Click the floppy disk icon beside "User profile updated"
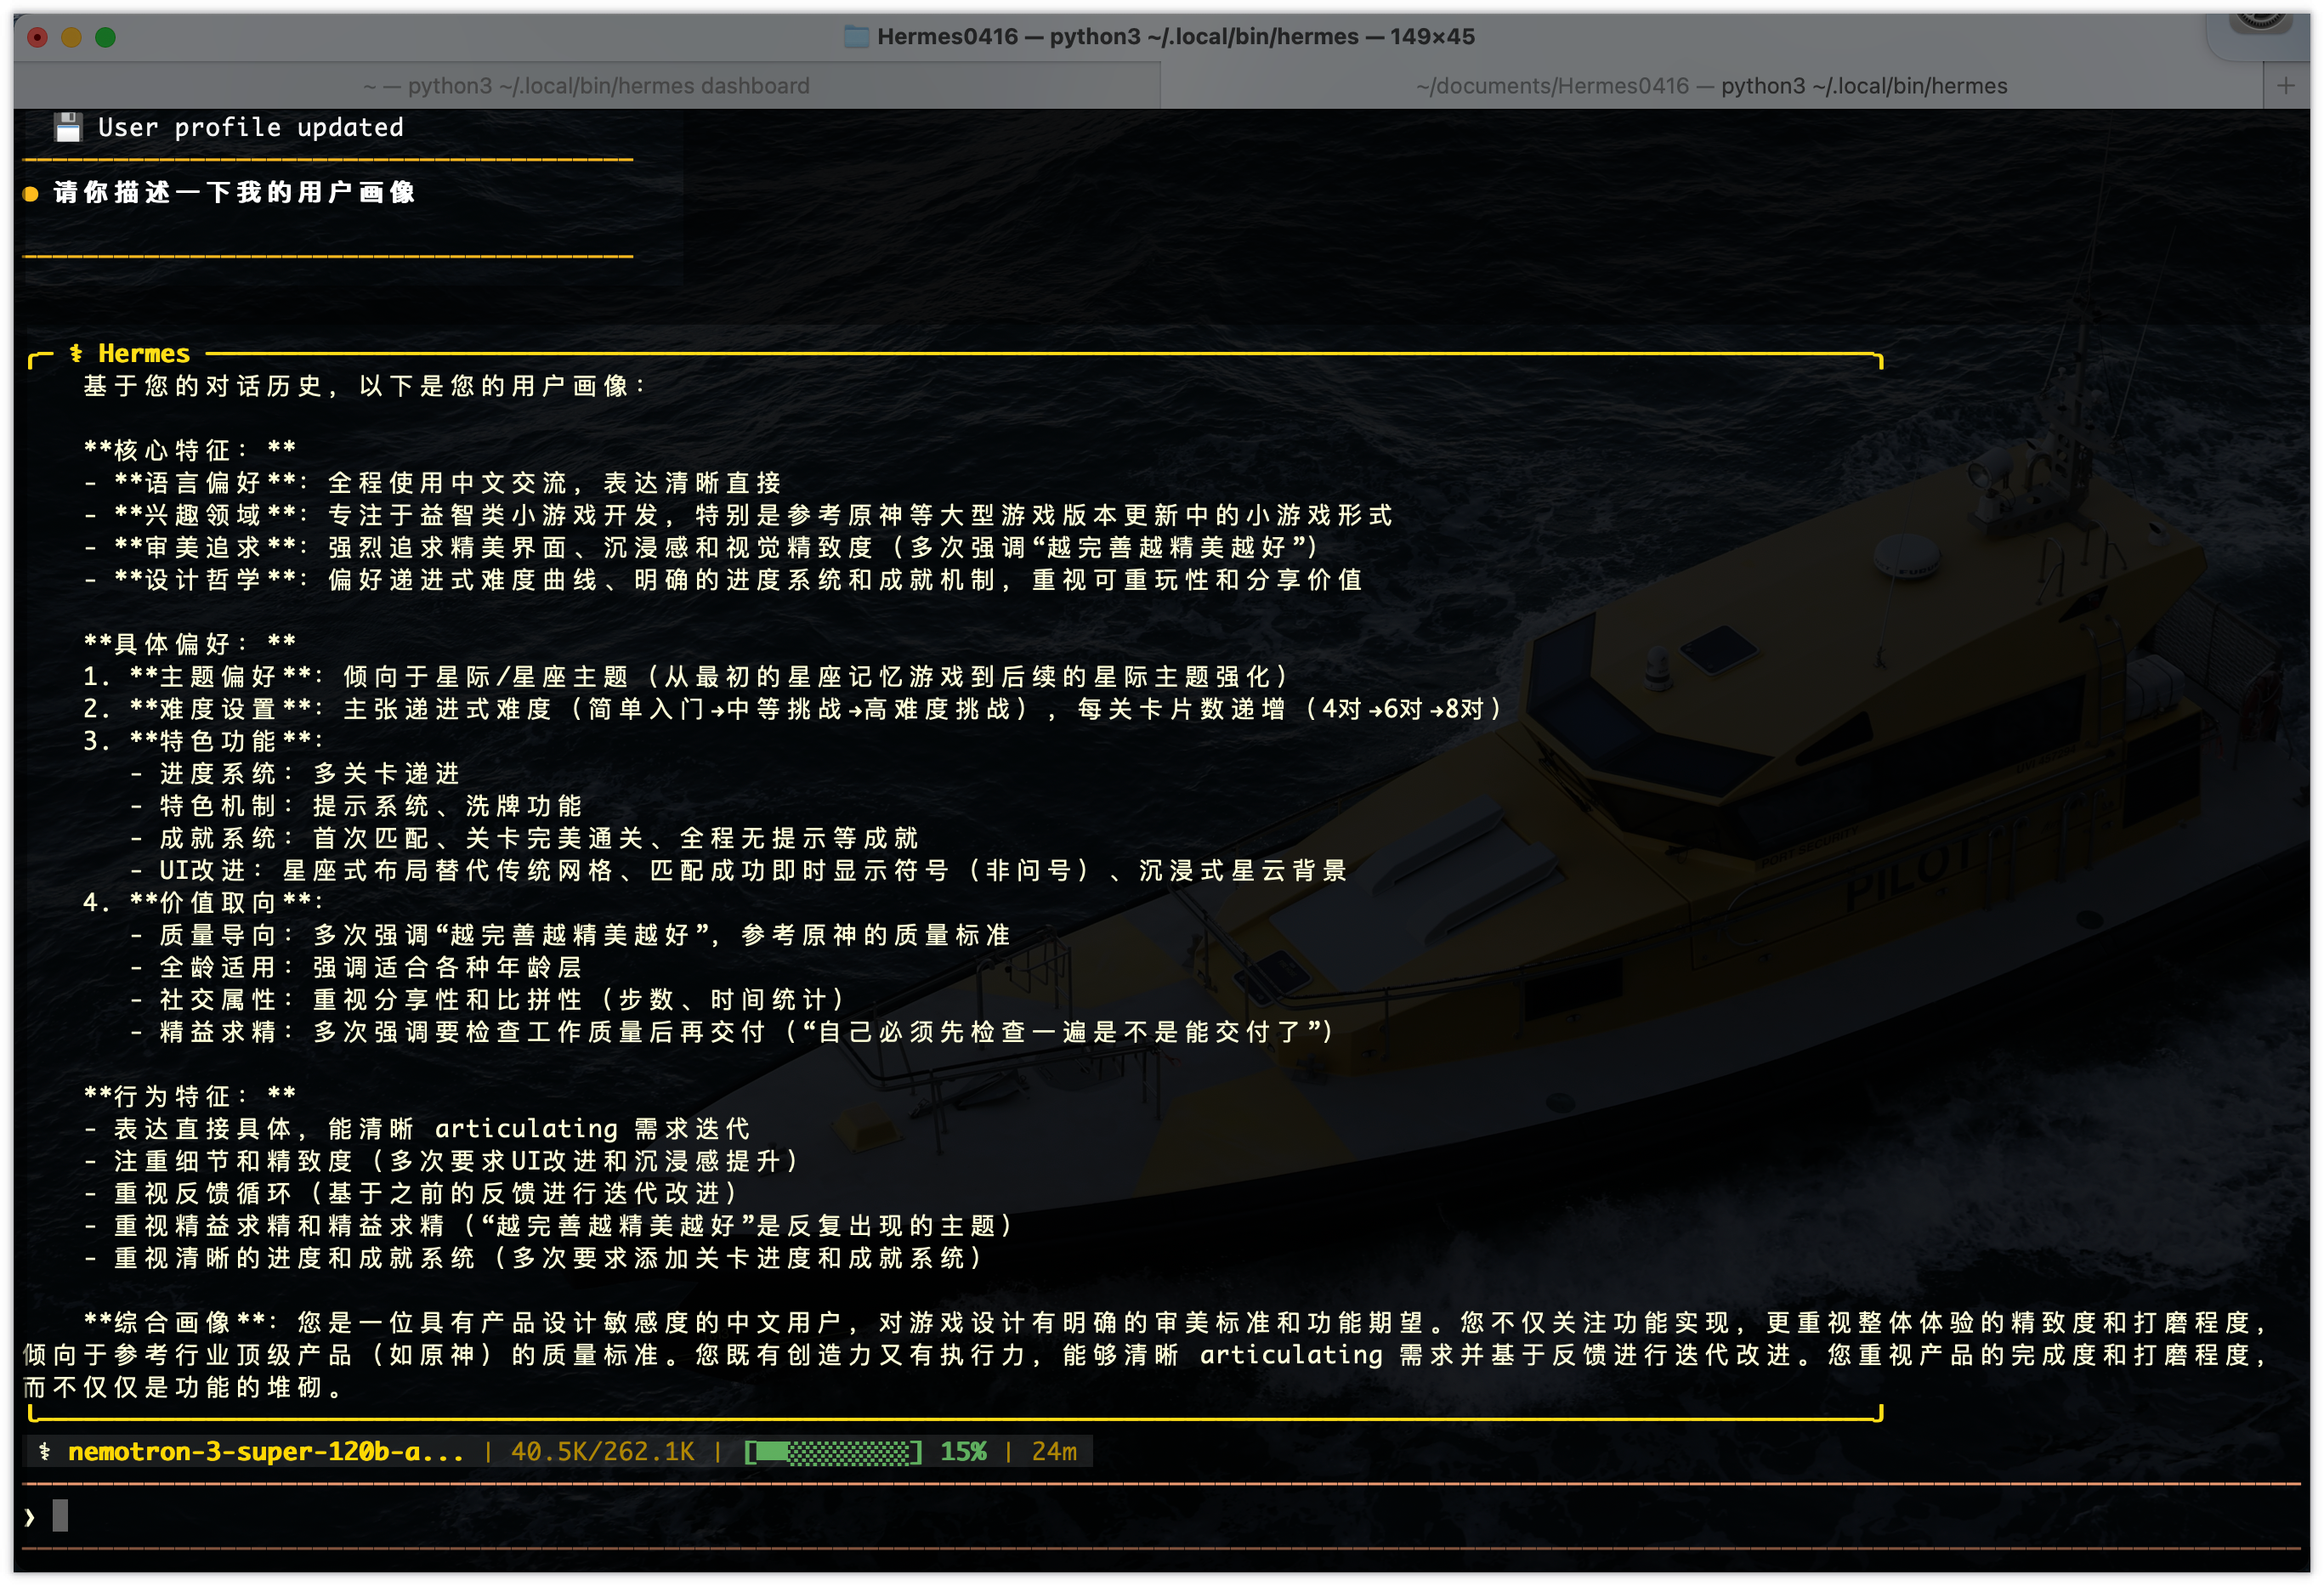Viewport: 2324px width, 1586px height. pos(67,127)
